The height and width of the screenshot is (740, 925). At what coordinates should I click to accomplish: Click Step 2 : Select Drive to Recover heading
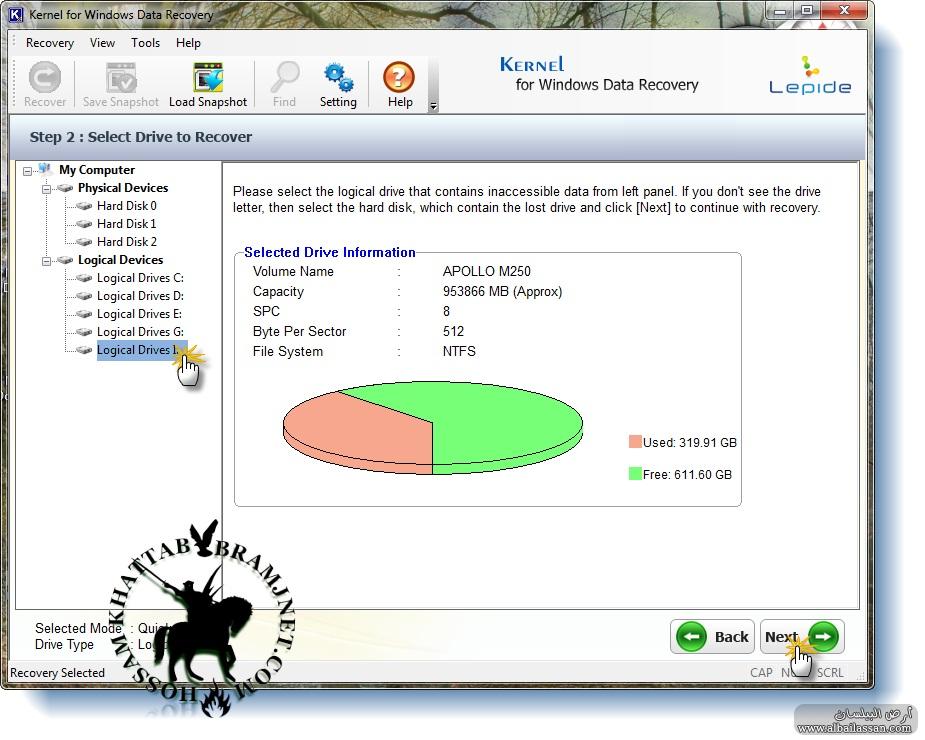pos(141,137)
